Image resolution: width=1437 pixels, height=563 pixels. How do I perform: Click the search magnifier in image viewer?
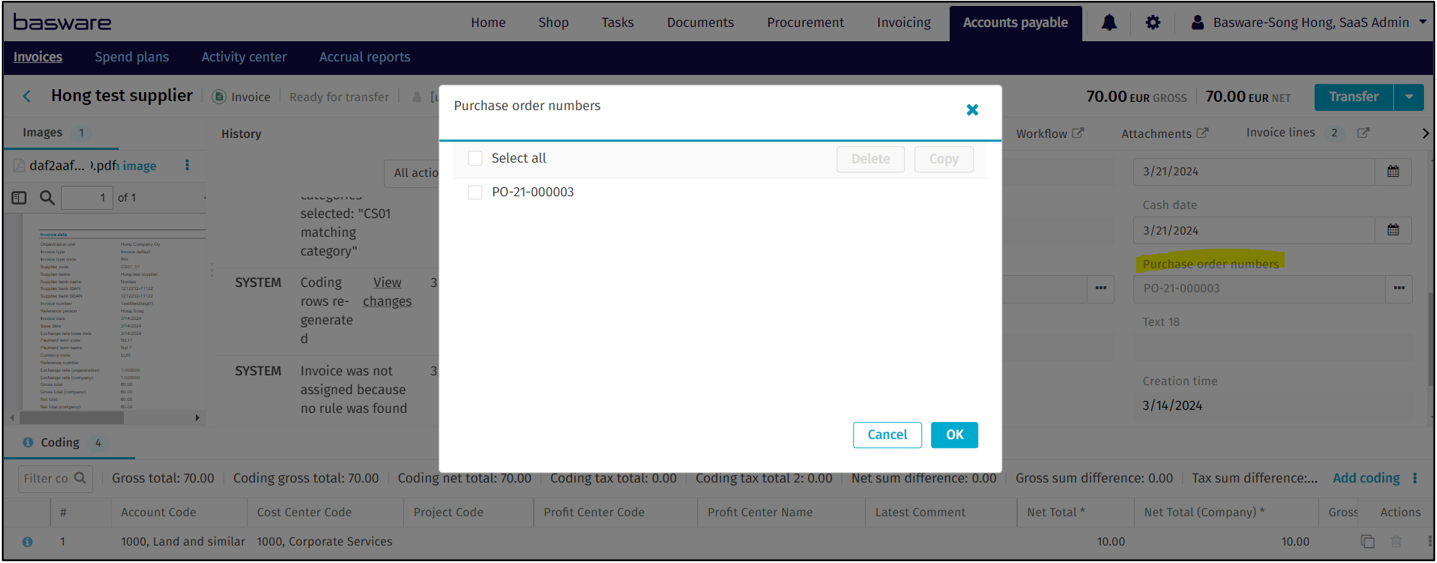(47, 198)
